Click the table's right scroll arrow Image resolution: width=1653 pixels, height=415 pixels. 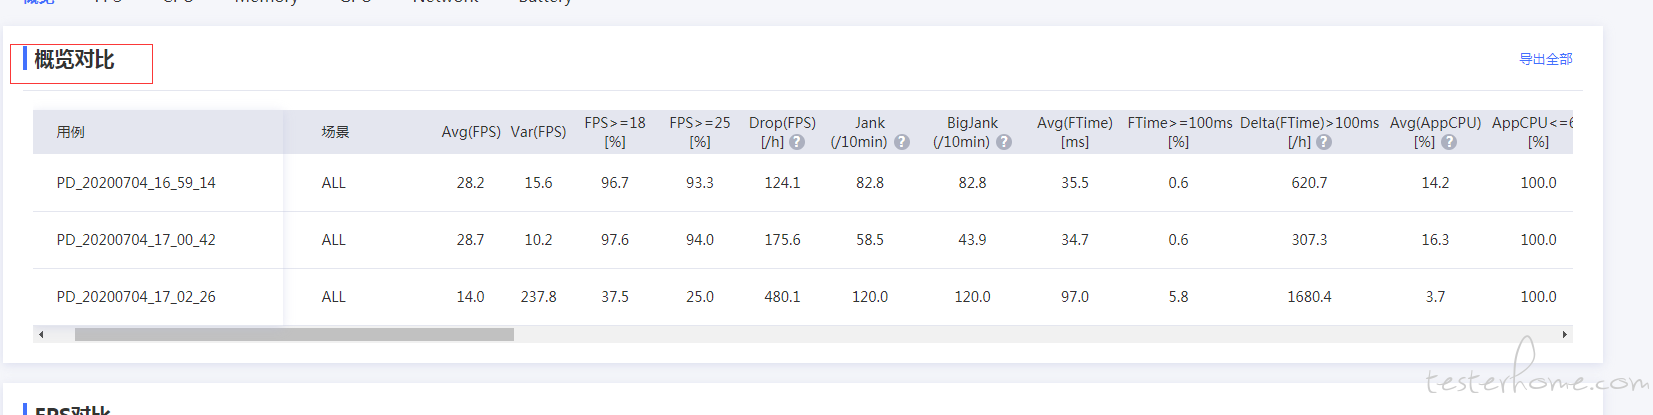pos(1564,334)
